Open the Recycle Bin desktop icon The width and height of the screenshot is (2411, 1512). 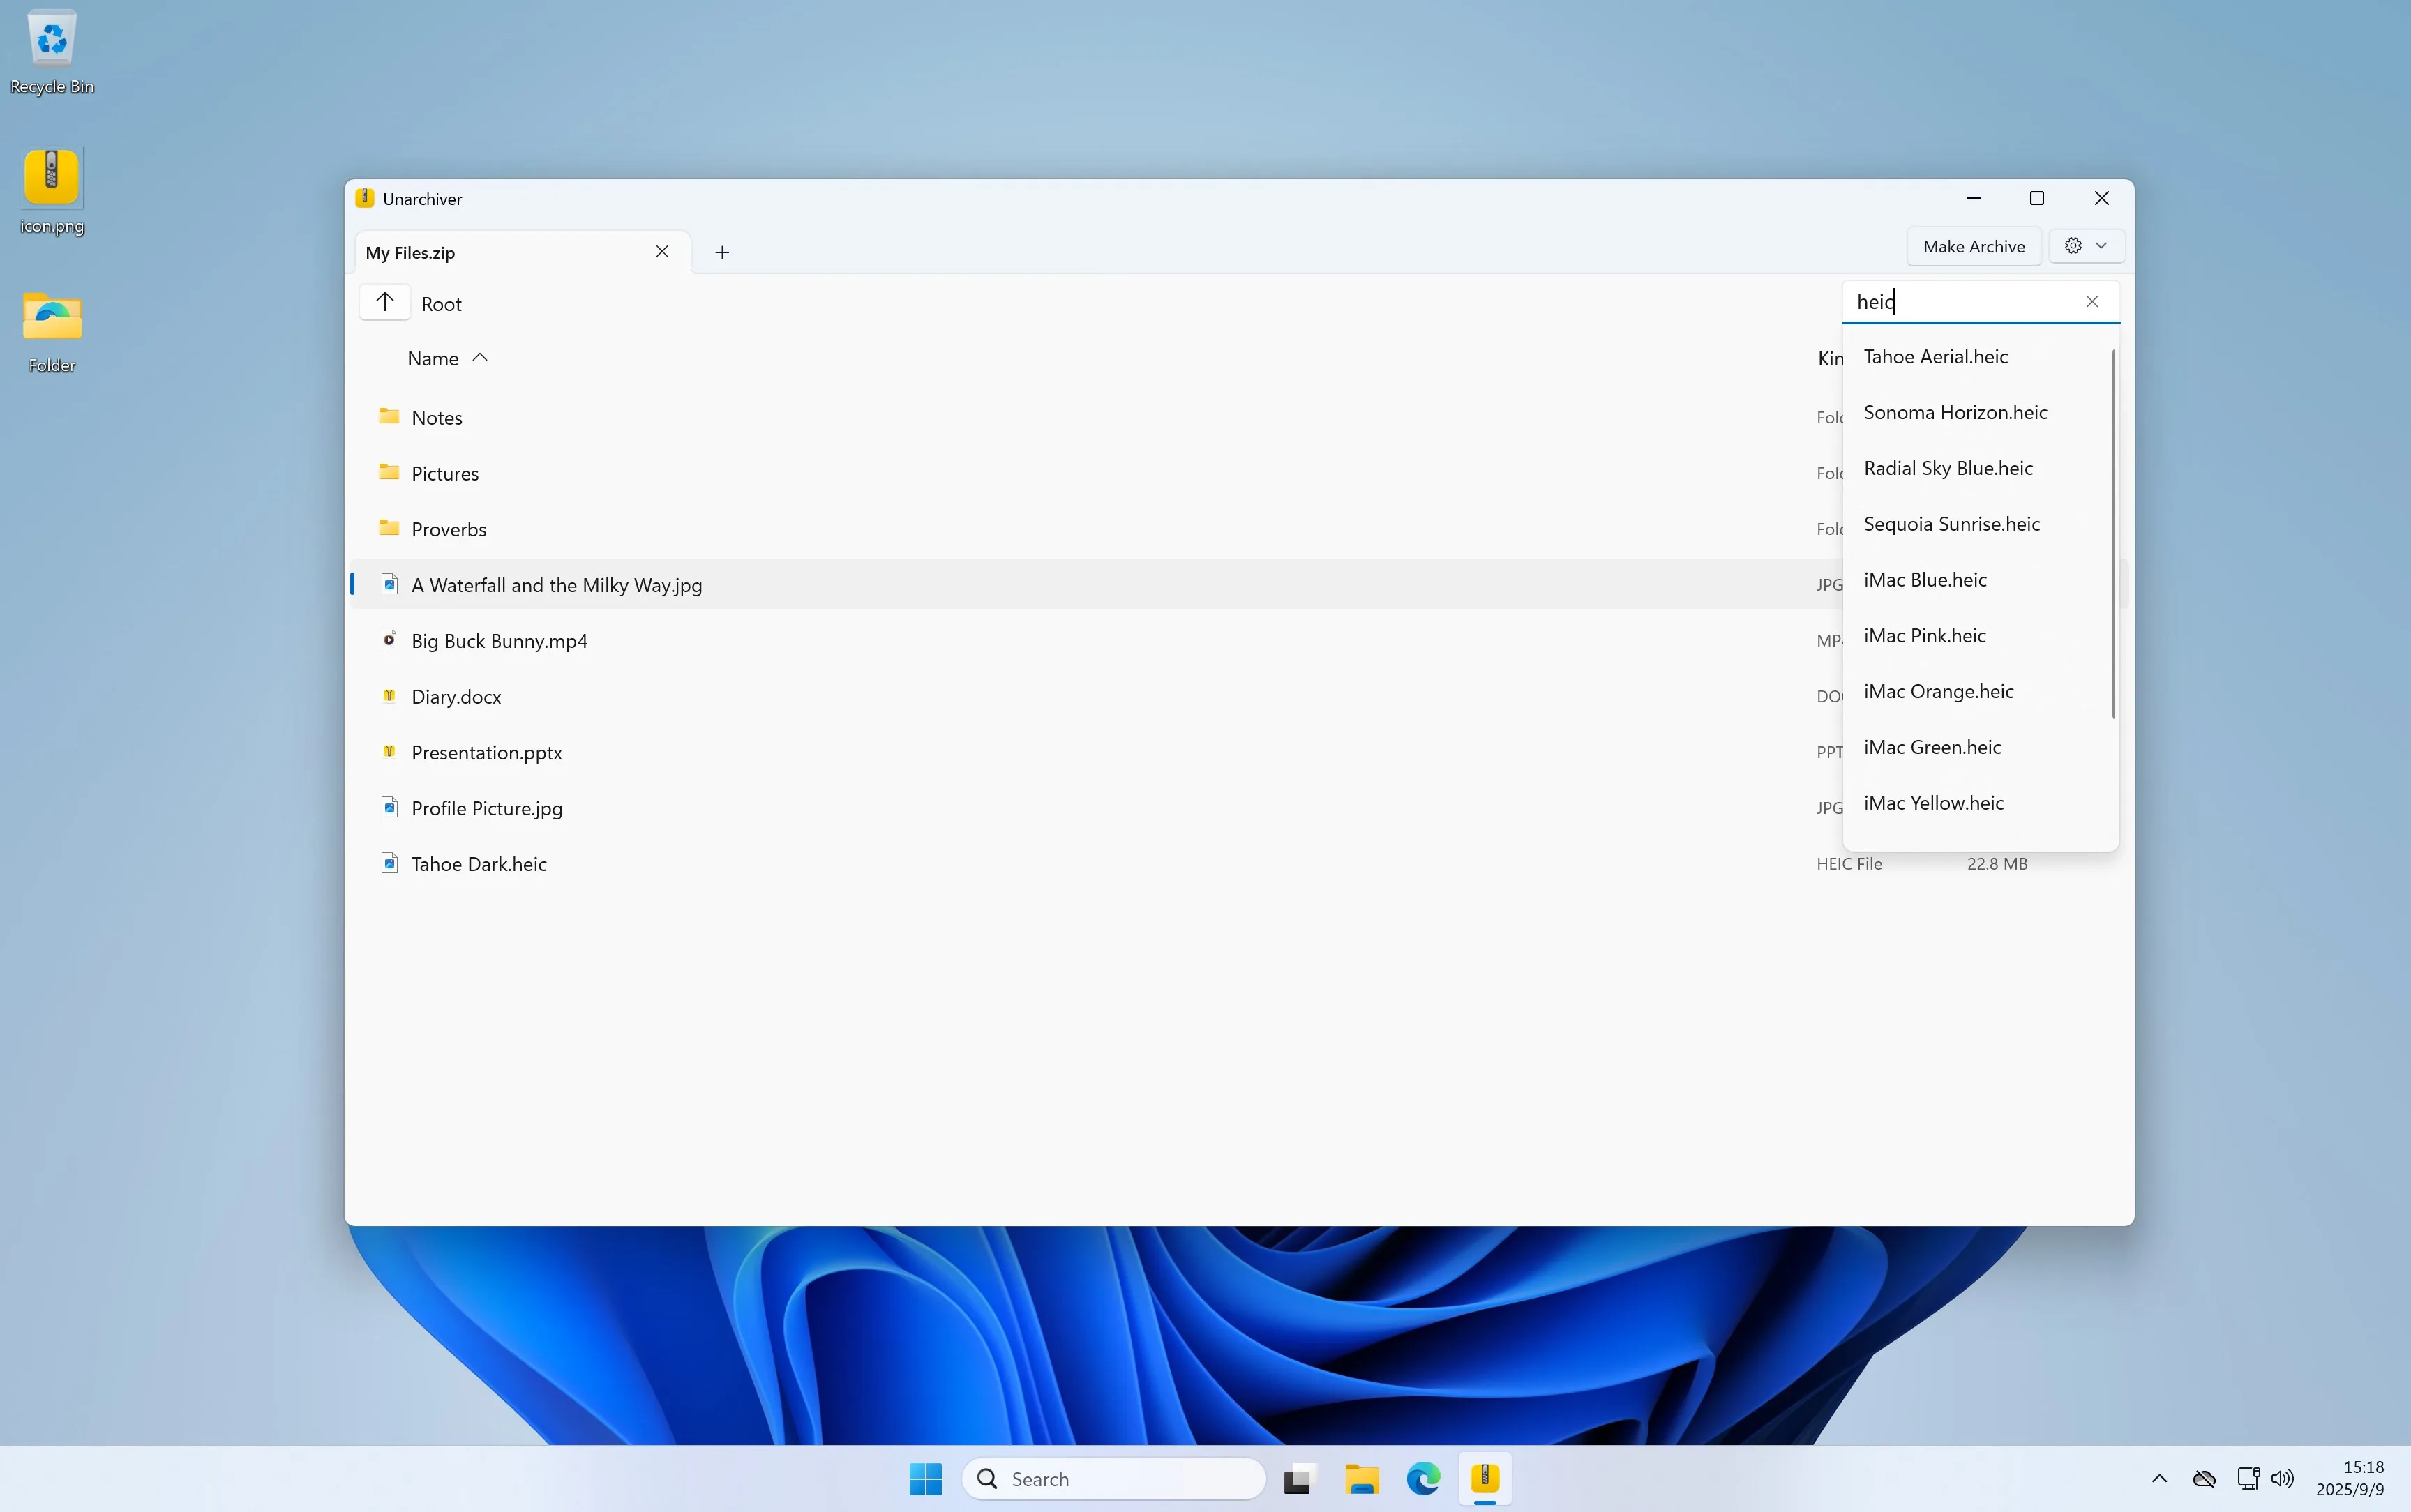(x=52, y=53)
